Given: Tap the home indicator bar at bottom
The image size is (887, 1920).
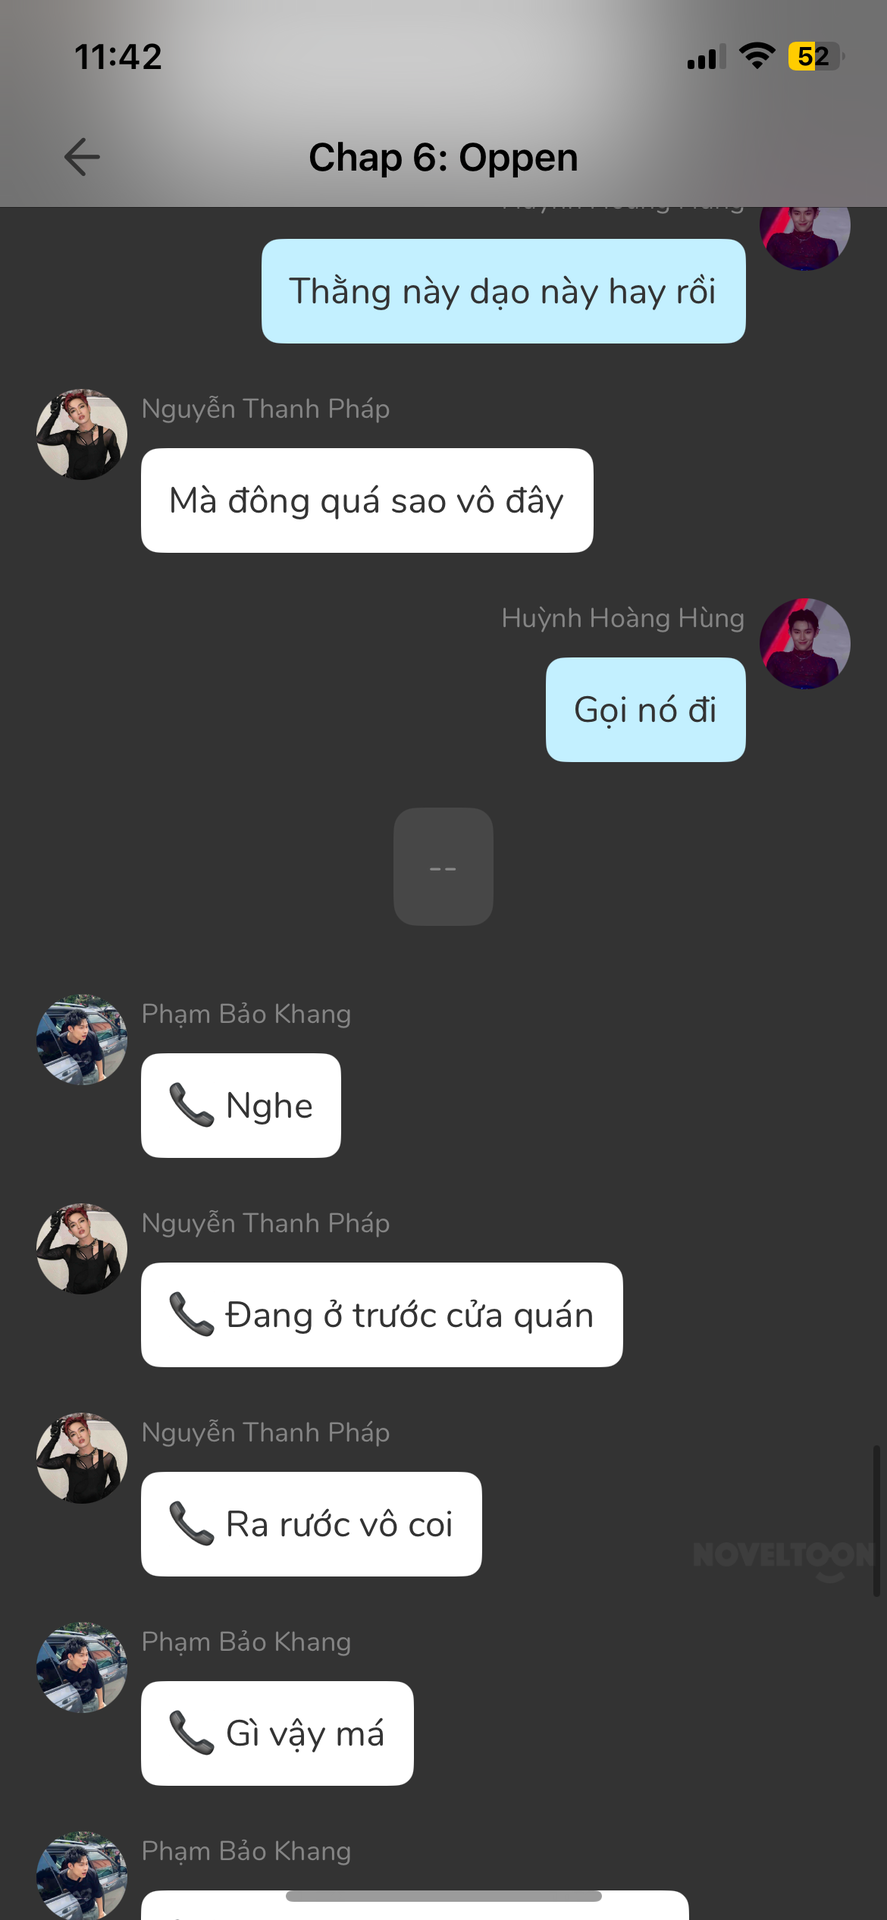Looking at the screenshot, I should click(x=443, y=1896).
